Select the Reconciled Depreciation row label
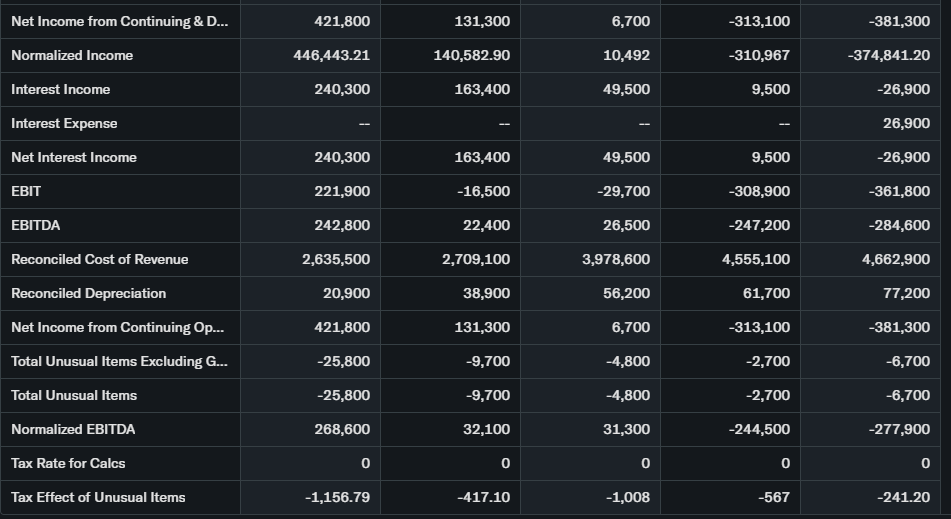This screenshot has width=951, height=519. pyautogui.click(x=89, y=293)
